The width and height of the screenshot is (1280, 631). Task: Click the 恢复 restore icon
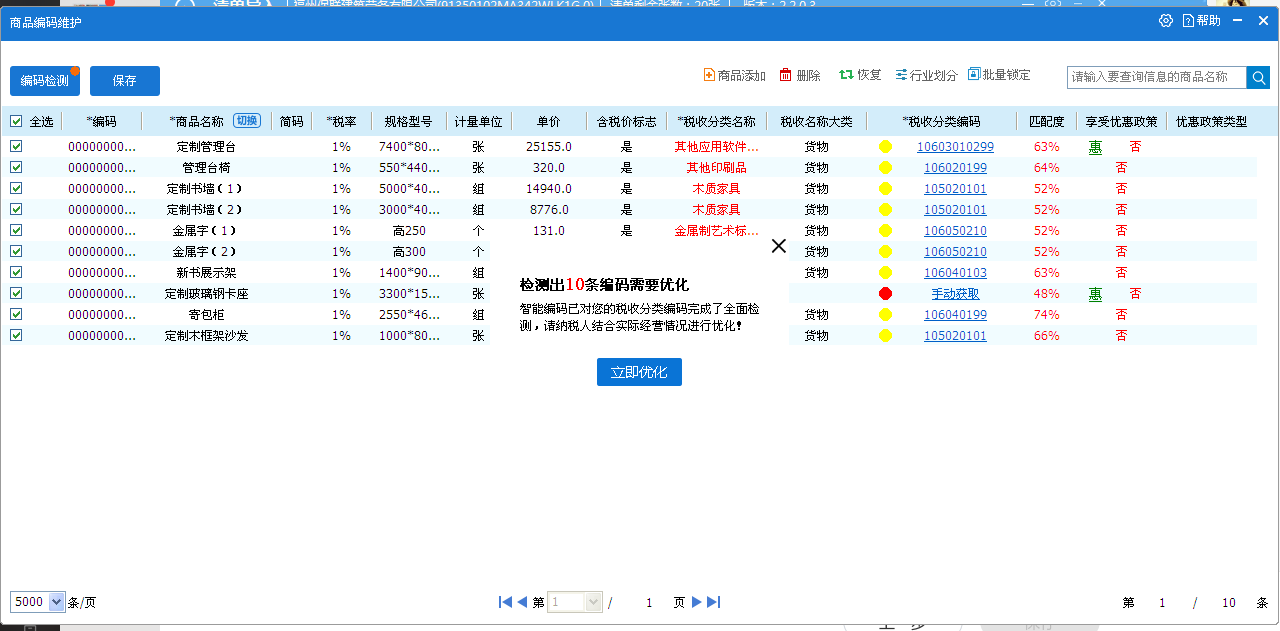(846, 75)
